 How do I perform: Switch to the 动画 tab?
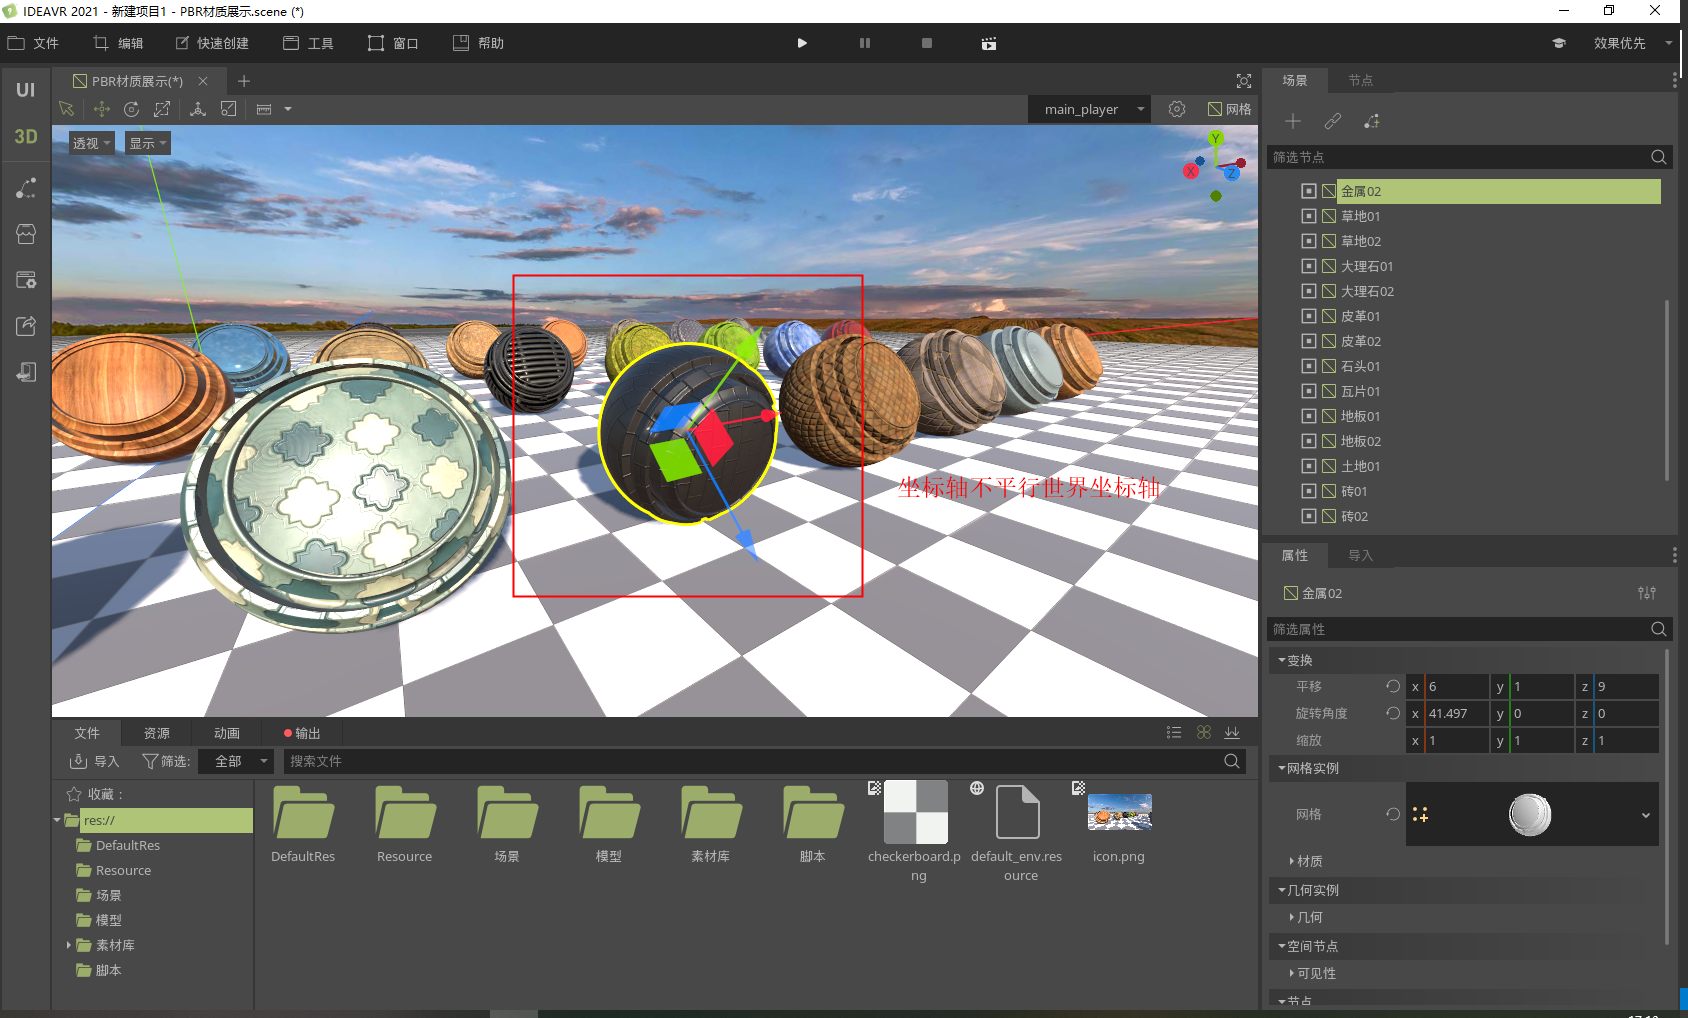pyautogui.click(x=227, y=733)
